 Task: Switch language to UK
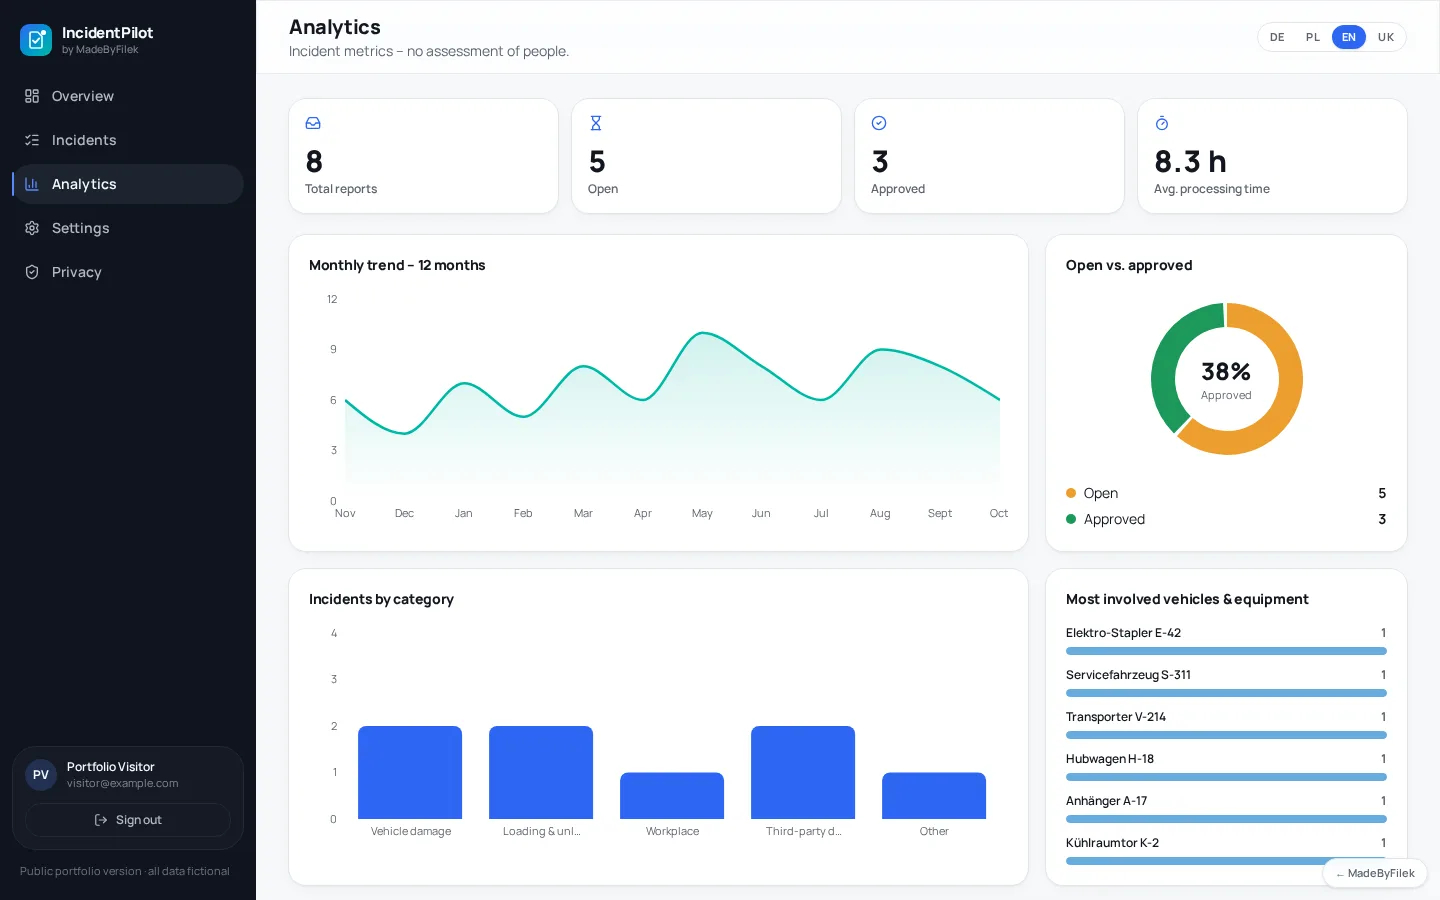(x=1386, y=37)
